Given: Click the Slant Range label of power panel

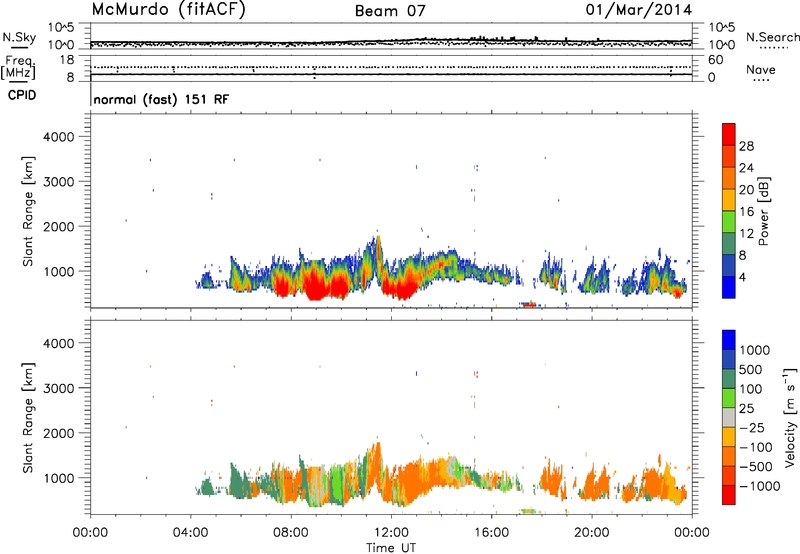Looking at the screenshot, I should tap(28, 211).
